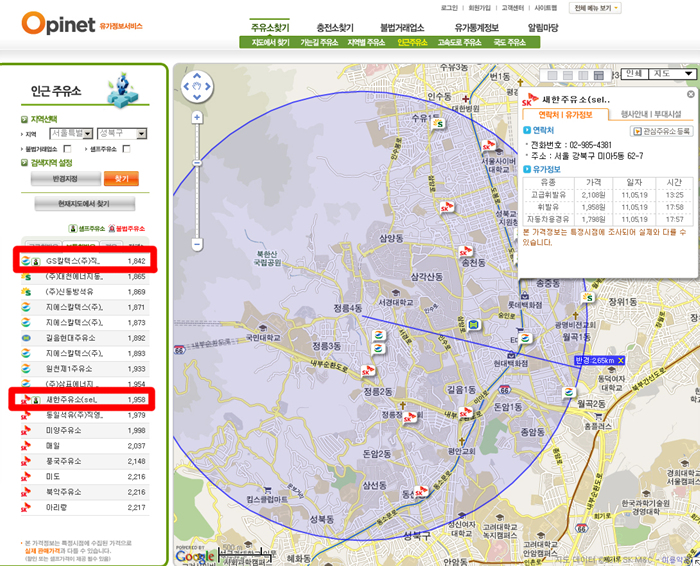
Task: Click the GS Caltex map marker near 월곡2동
Action: [x=569, y=392]
